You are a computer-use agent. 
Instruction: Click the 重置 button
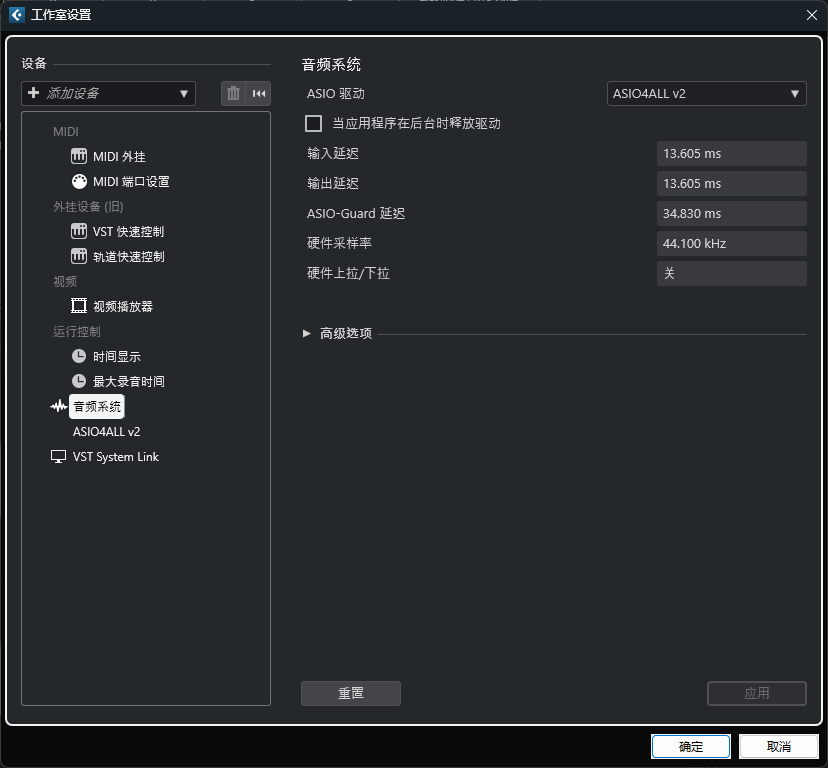point(350,693)
